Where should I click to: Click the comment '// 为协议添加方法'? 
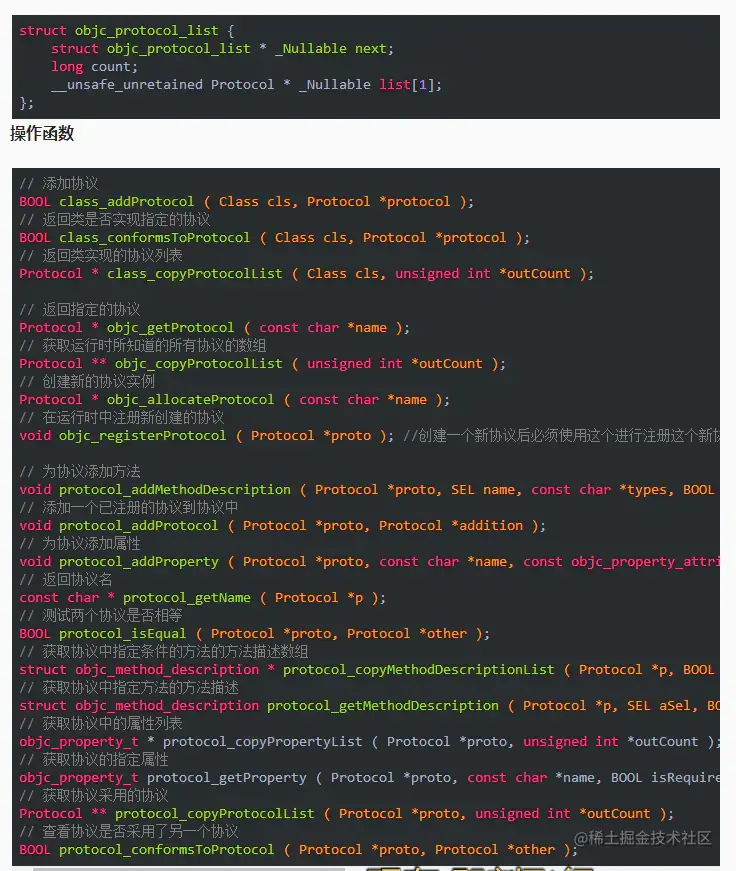click(x=79, y=472)
